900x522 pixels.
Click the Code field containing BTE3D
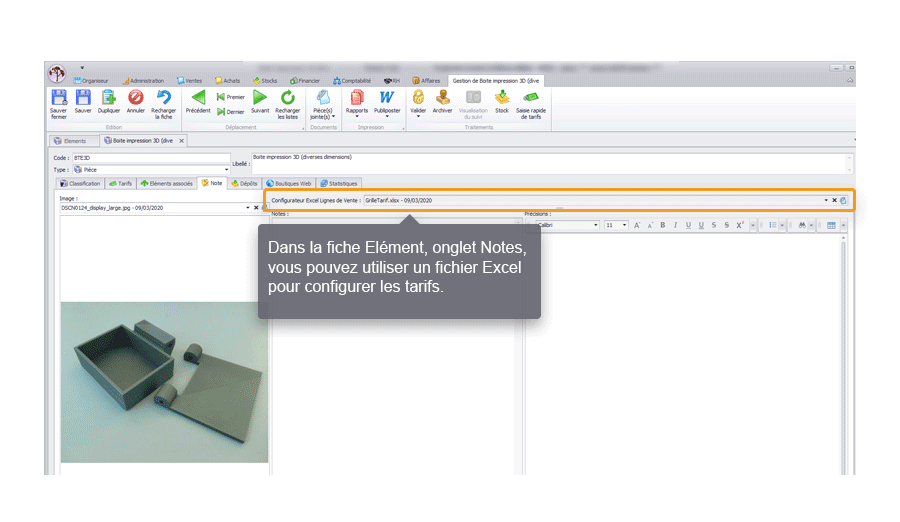tap(151, 158)
